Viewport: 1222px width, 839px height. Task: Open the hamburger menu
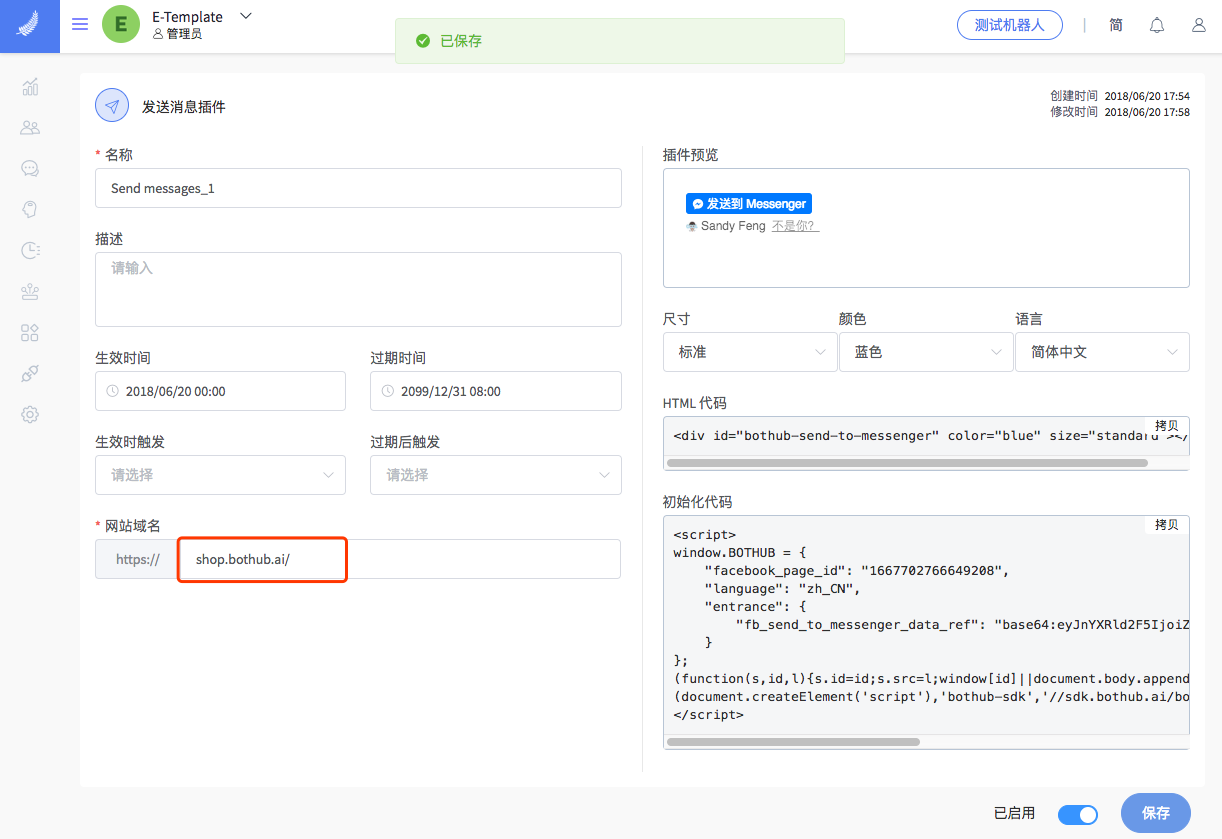click(x=80, y=25)
